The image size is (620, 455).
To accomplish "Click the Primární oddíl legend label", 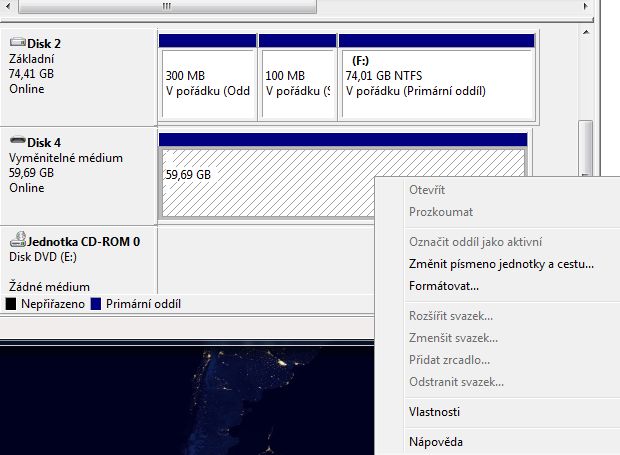I will click(x=143, y=304).
